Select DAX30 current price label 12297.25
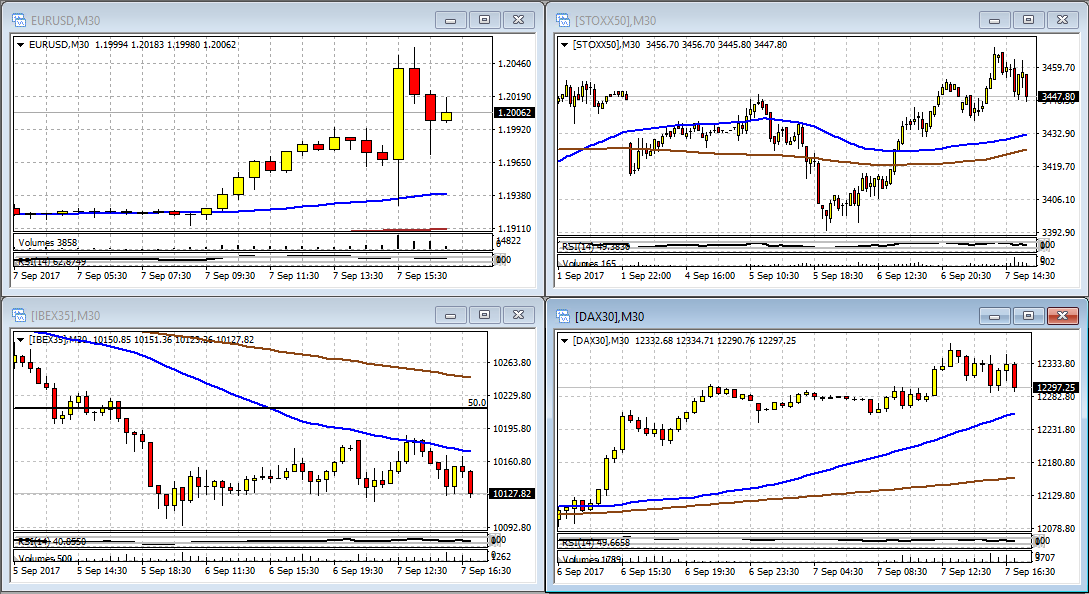The height and width of the screenshot is (594, 1089). click(x=1056, y=388)
